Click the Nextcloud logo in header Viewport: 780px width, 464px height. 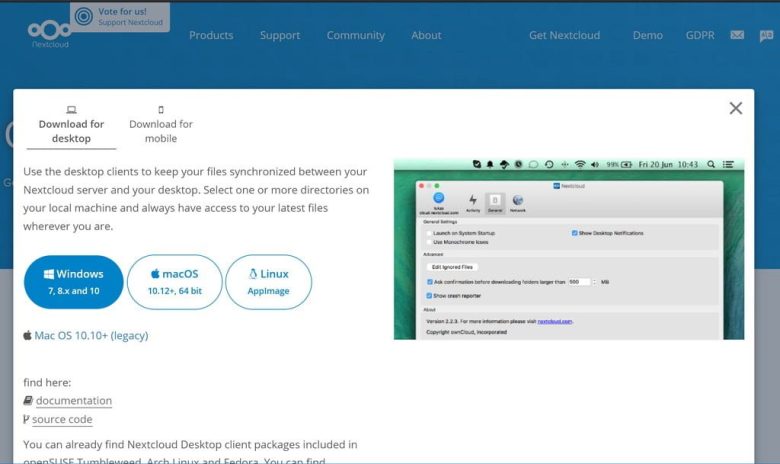[49, 34]
